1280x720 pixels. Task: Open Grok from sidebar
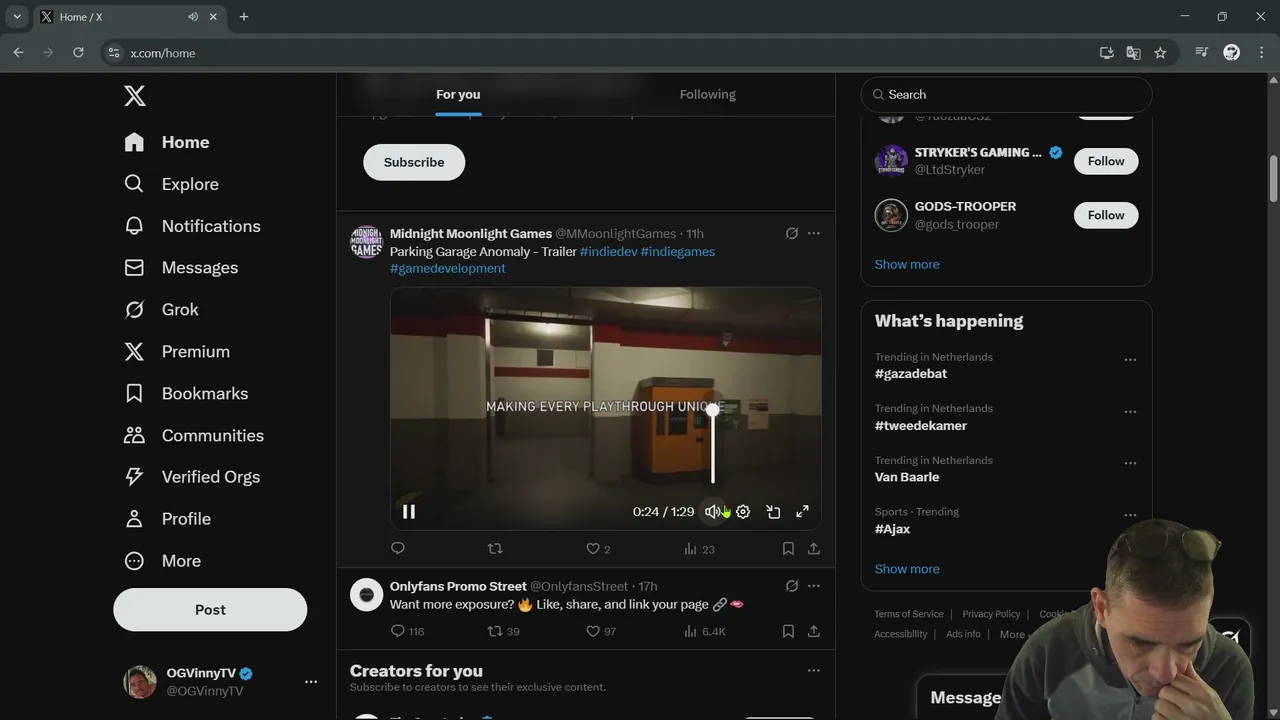[x=161, y=310]
